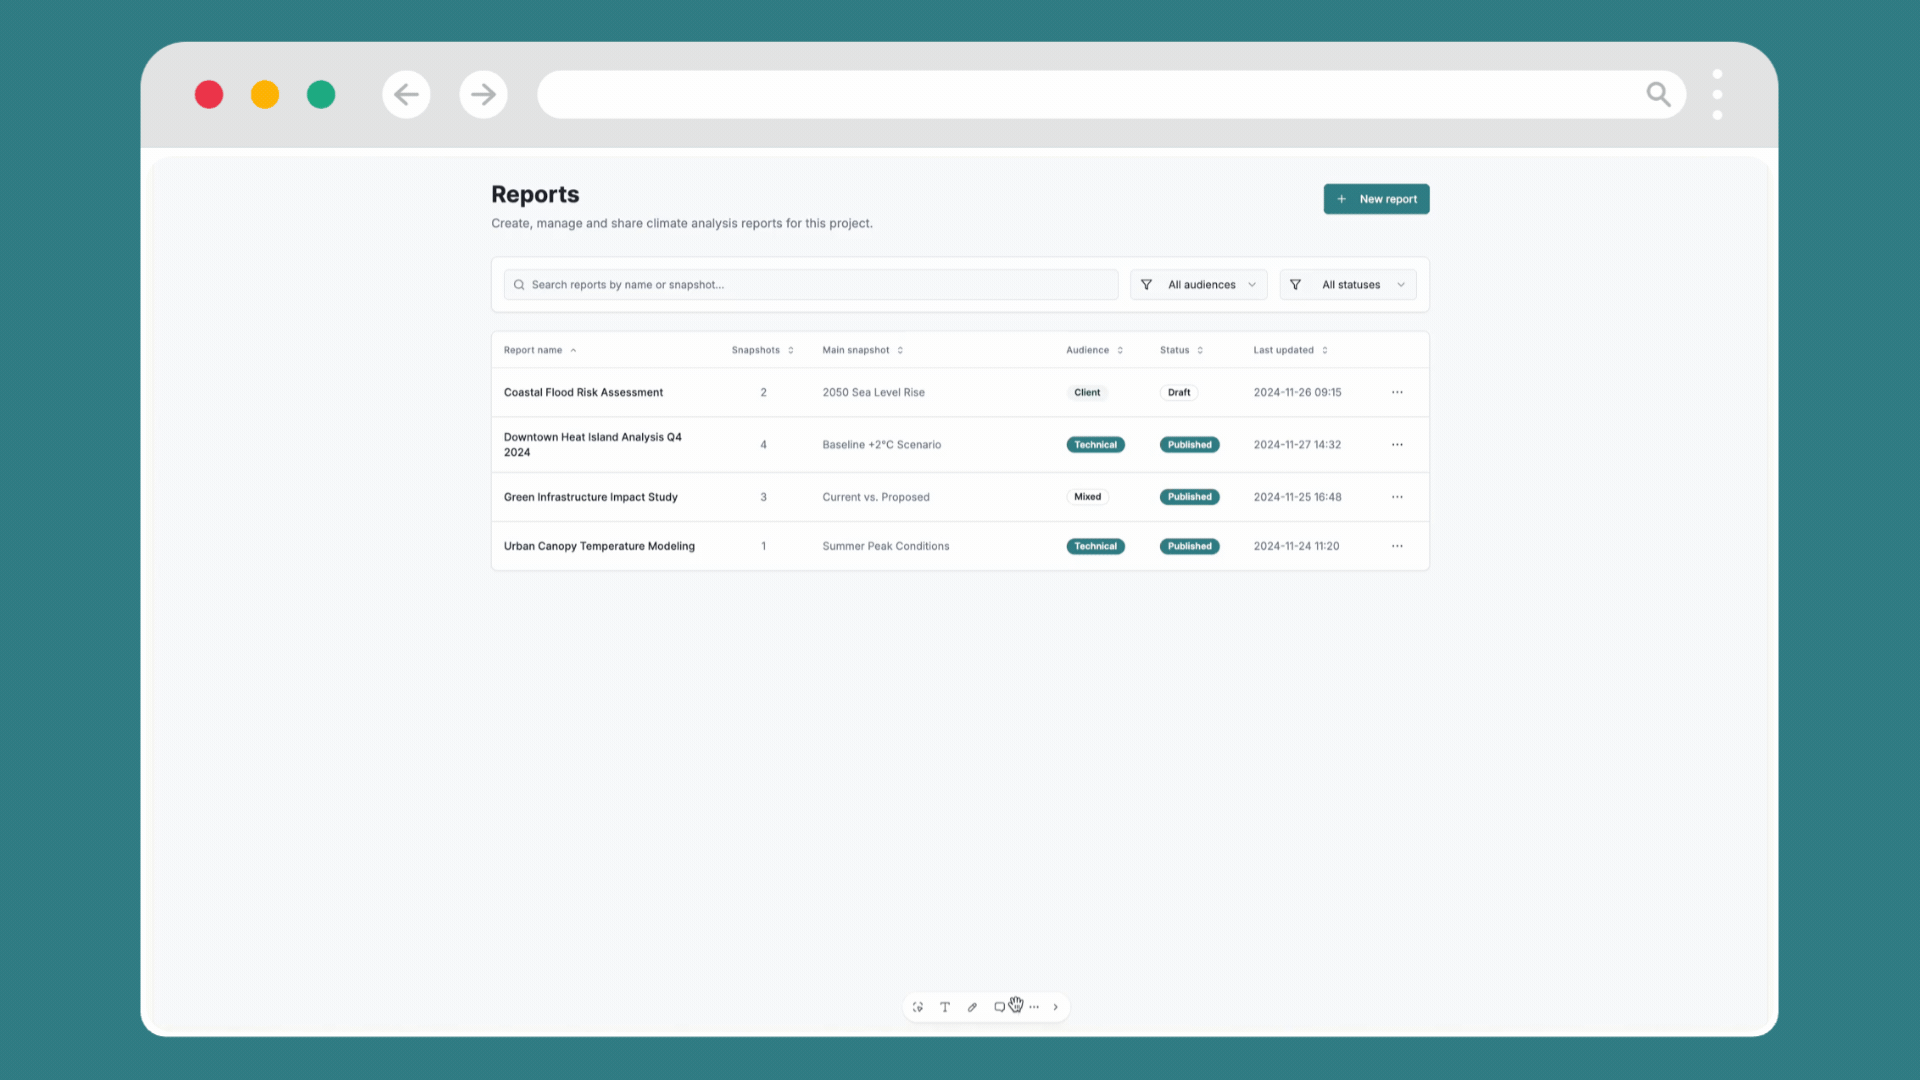1920x1080 pixels.
Task: Click the 2050 Sea Level Rise snapshot
Action: [x=873, y=392]
